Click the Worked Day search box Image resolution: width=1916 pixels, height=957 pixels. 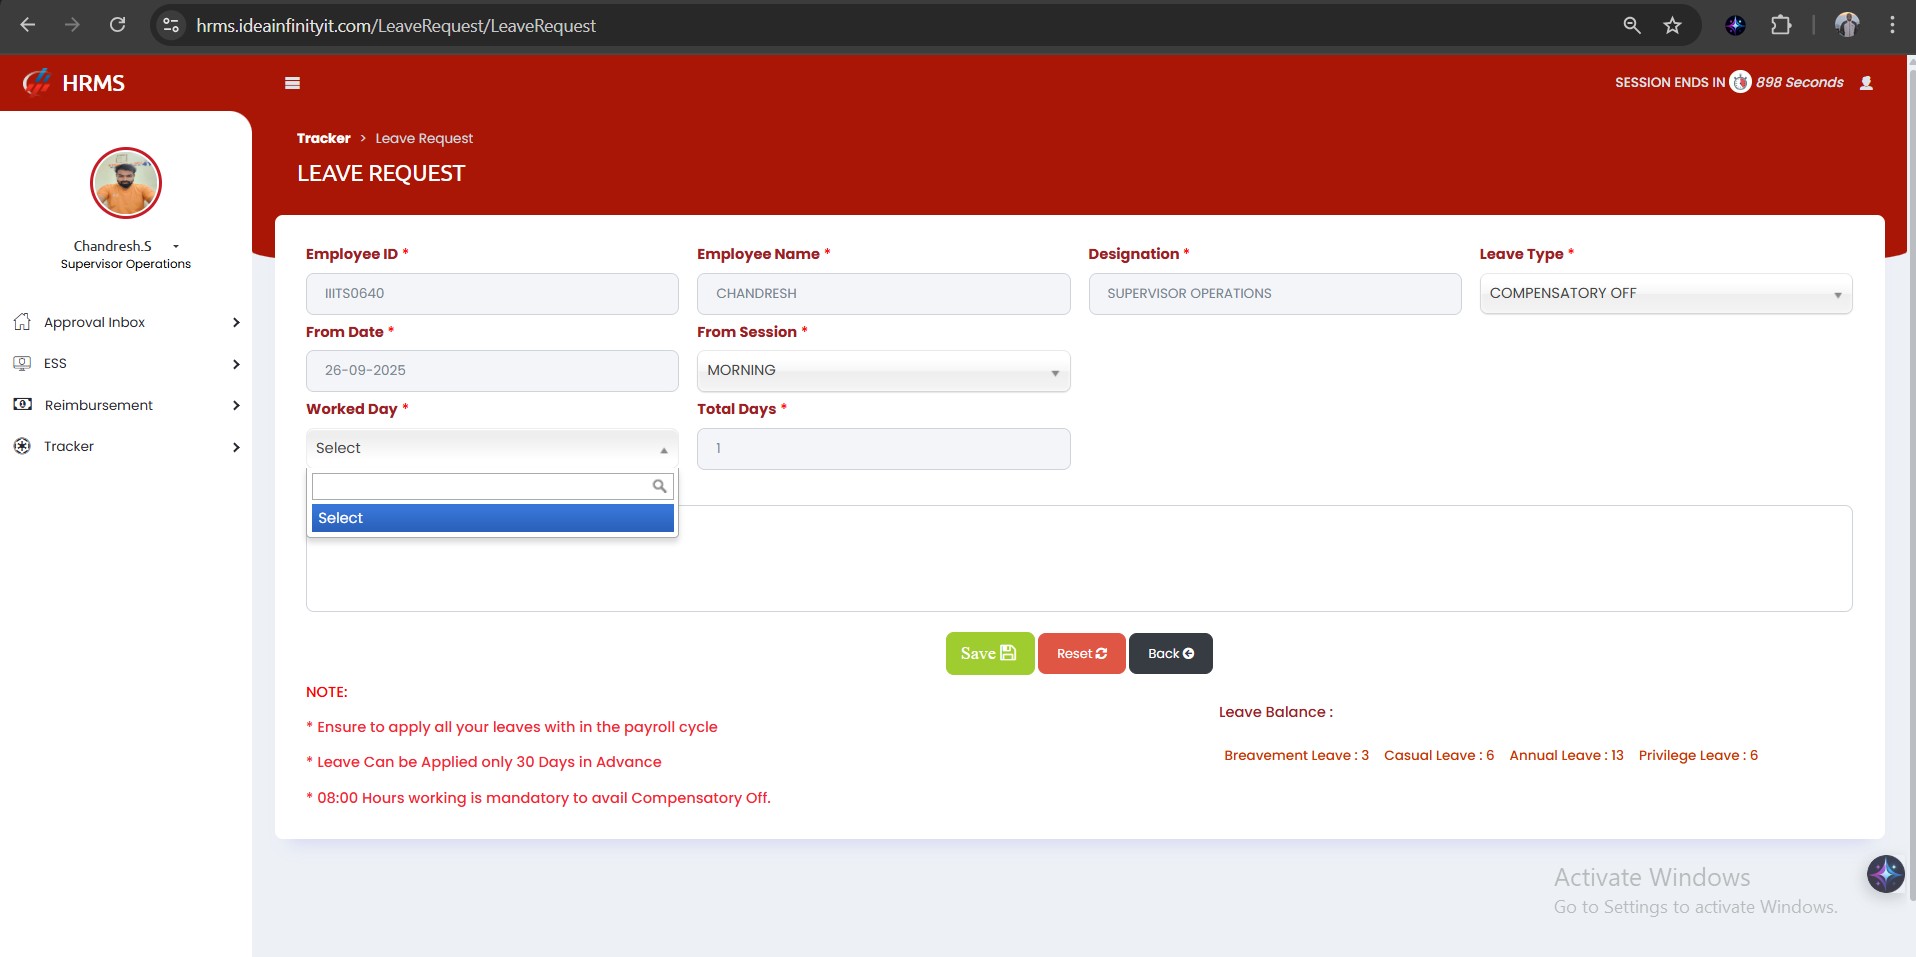(x=492, y=486)
